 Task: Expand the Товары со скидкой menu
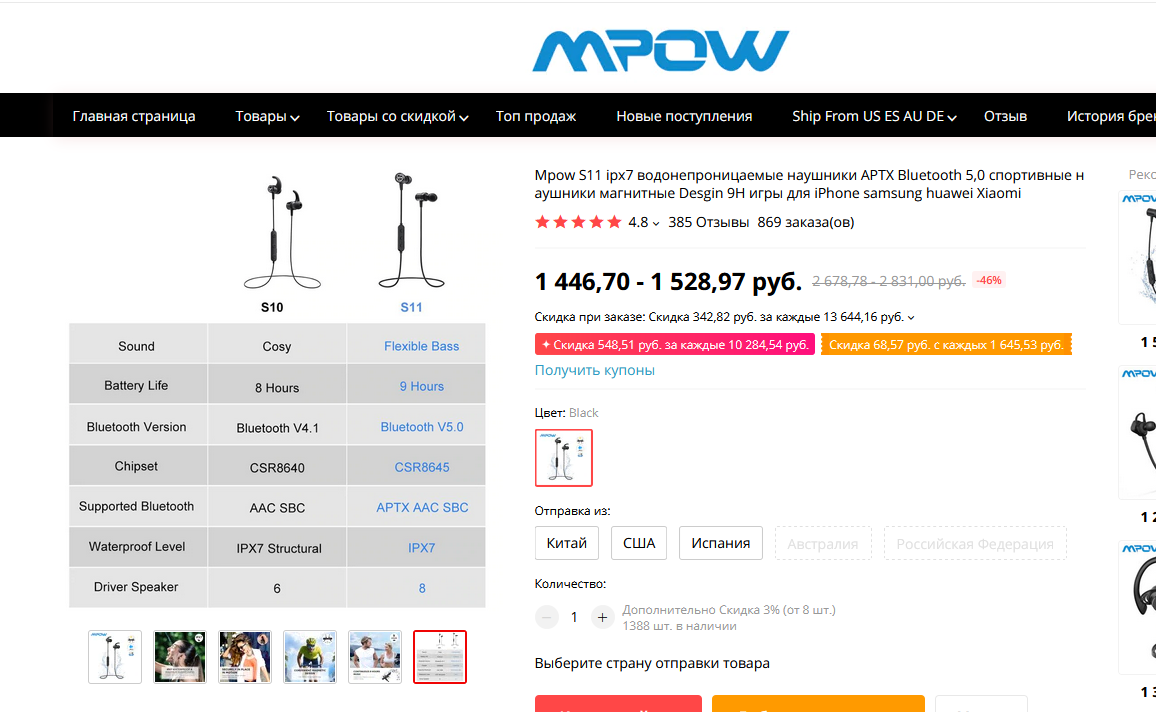click(x=397, y=116)
